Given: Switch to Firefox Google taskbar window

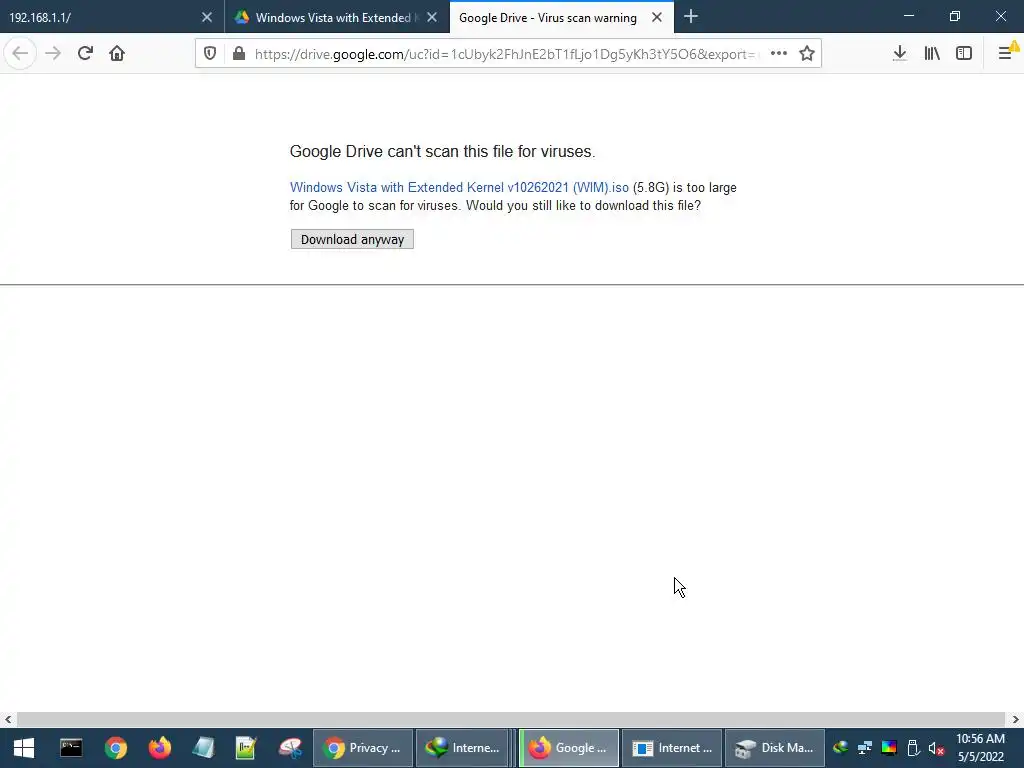Looking at the screenshot, I should pos(569,748).
